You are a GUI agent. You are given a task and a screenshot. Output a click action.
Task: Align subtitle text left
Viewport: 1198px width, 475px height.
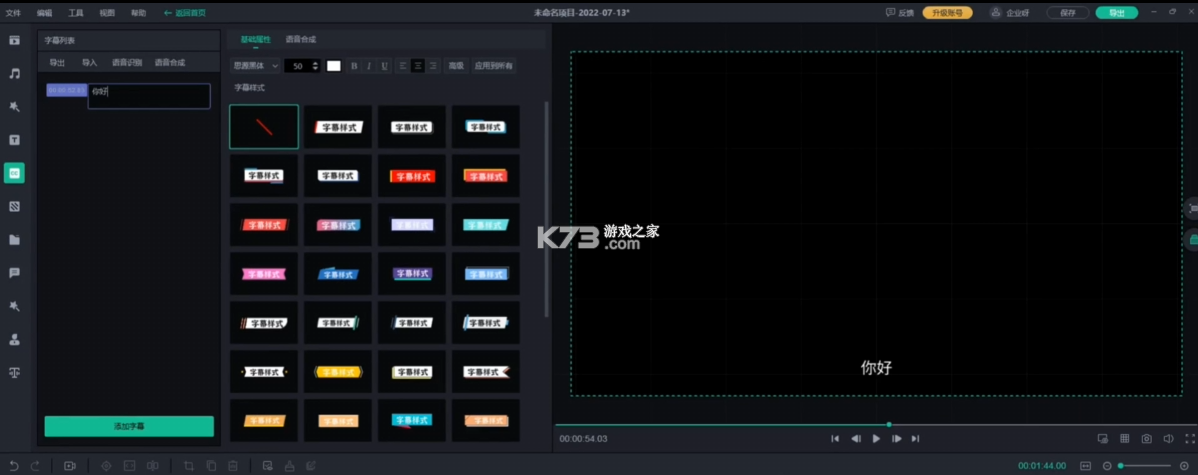403,66
